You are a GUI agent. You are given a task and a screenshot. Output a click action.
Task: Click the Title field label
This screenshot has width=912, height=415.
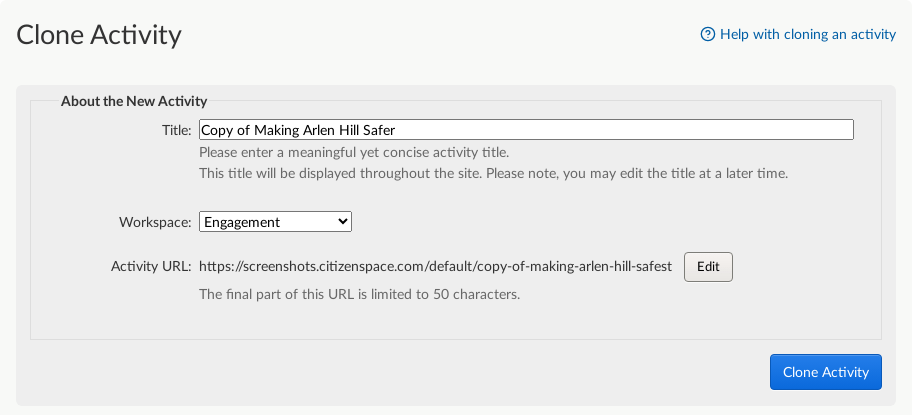pyautogui.click(x=176, y=130)
